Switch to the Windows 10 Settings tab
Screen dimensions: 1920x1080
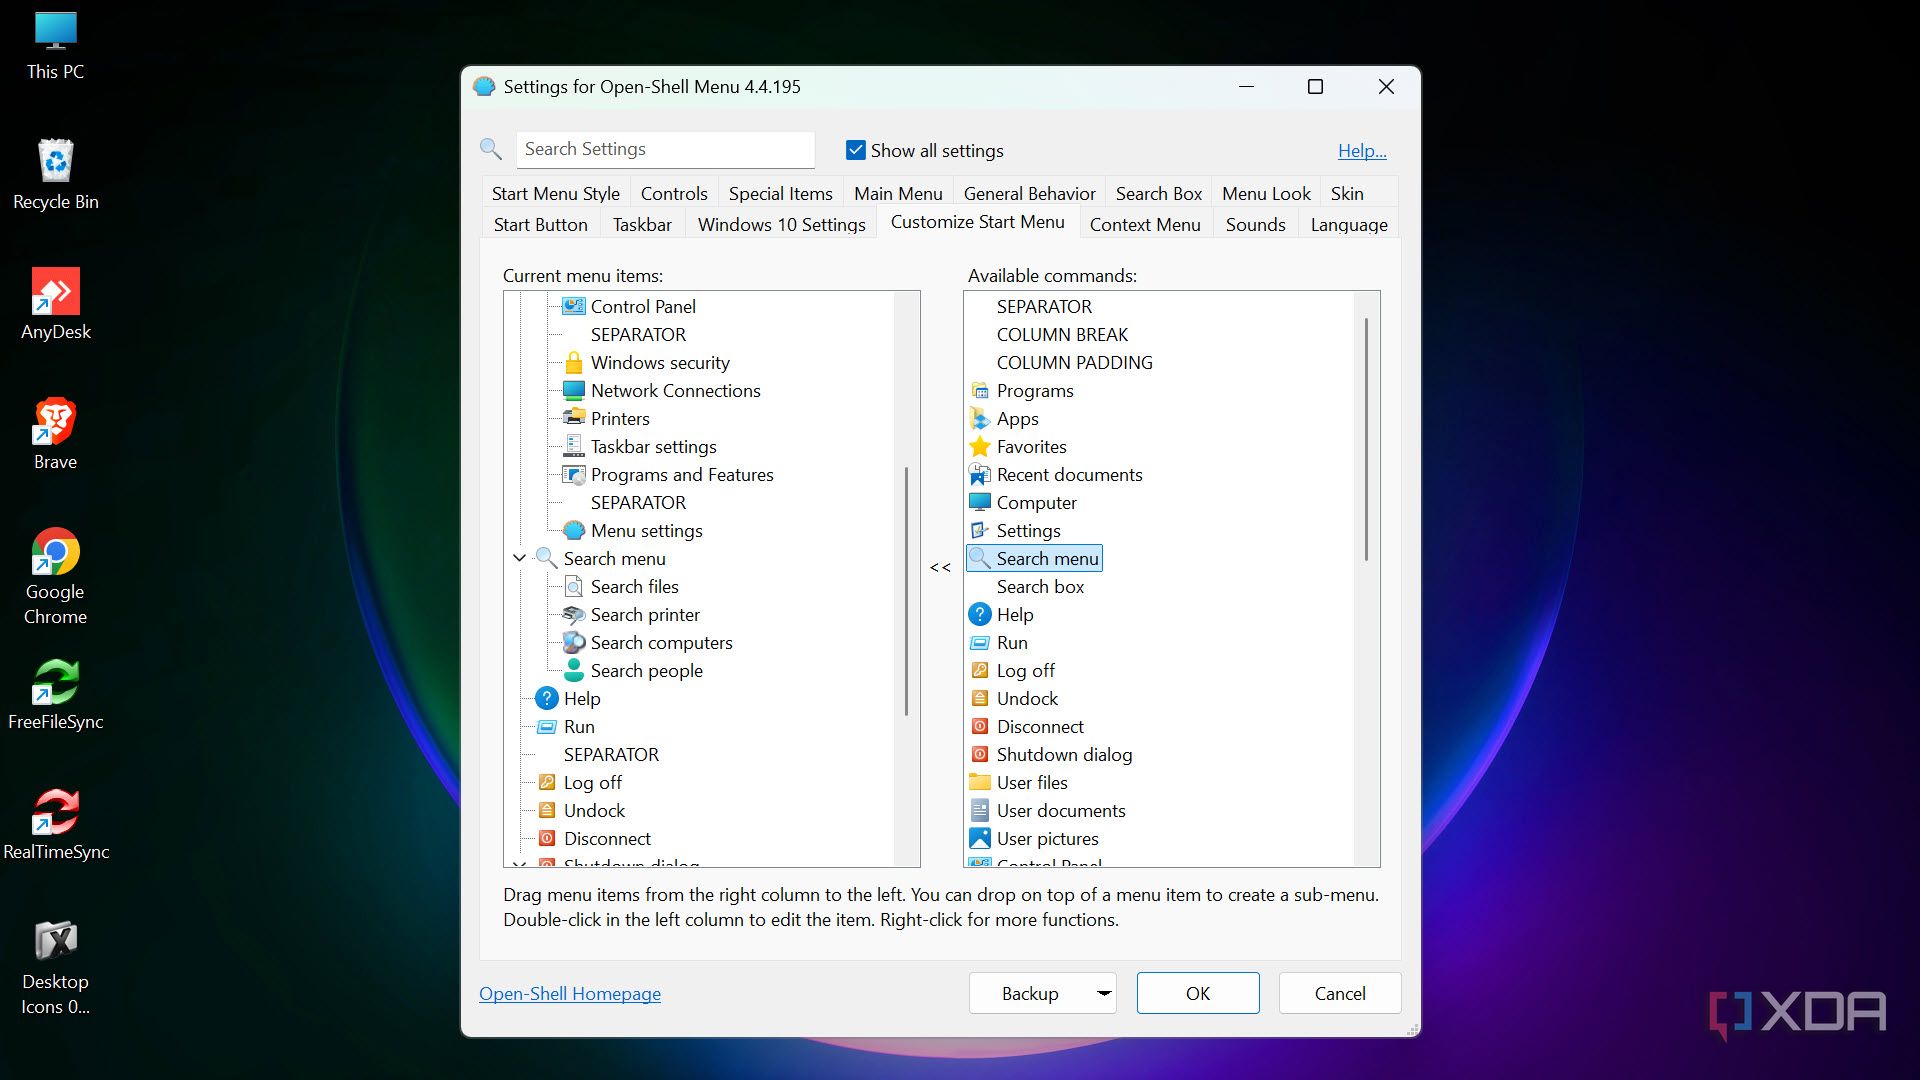pyautogui.click(x=781, y=224)
